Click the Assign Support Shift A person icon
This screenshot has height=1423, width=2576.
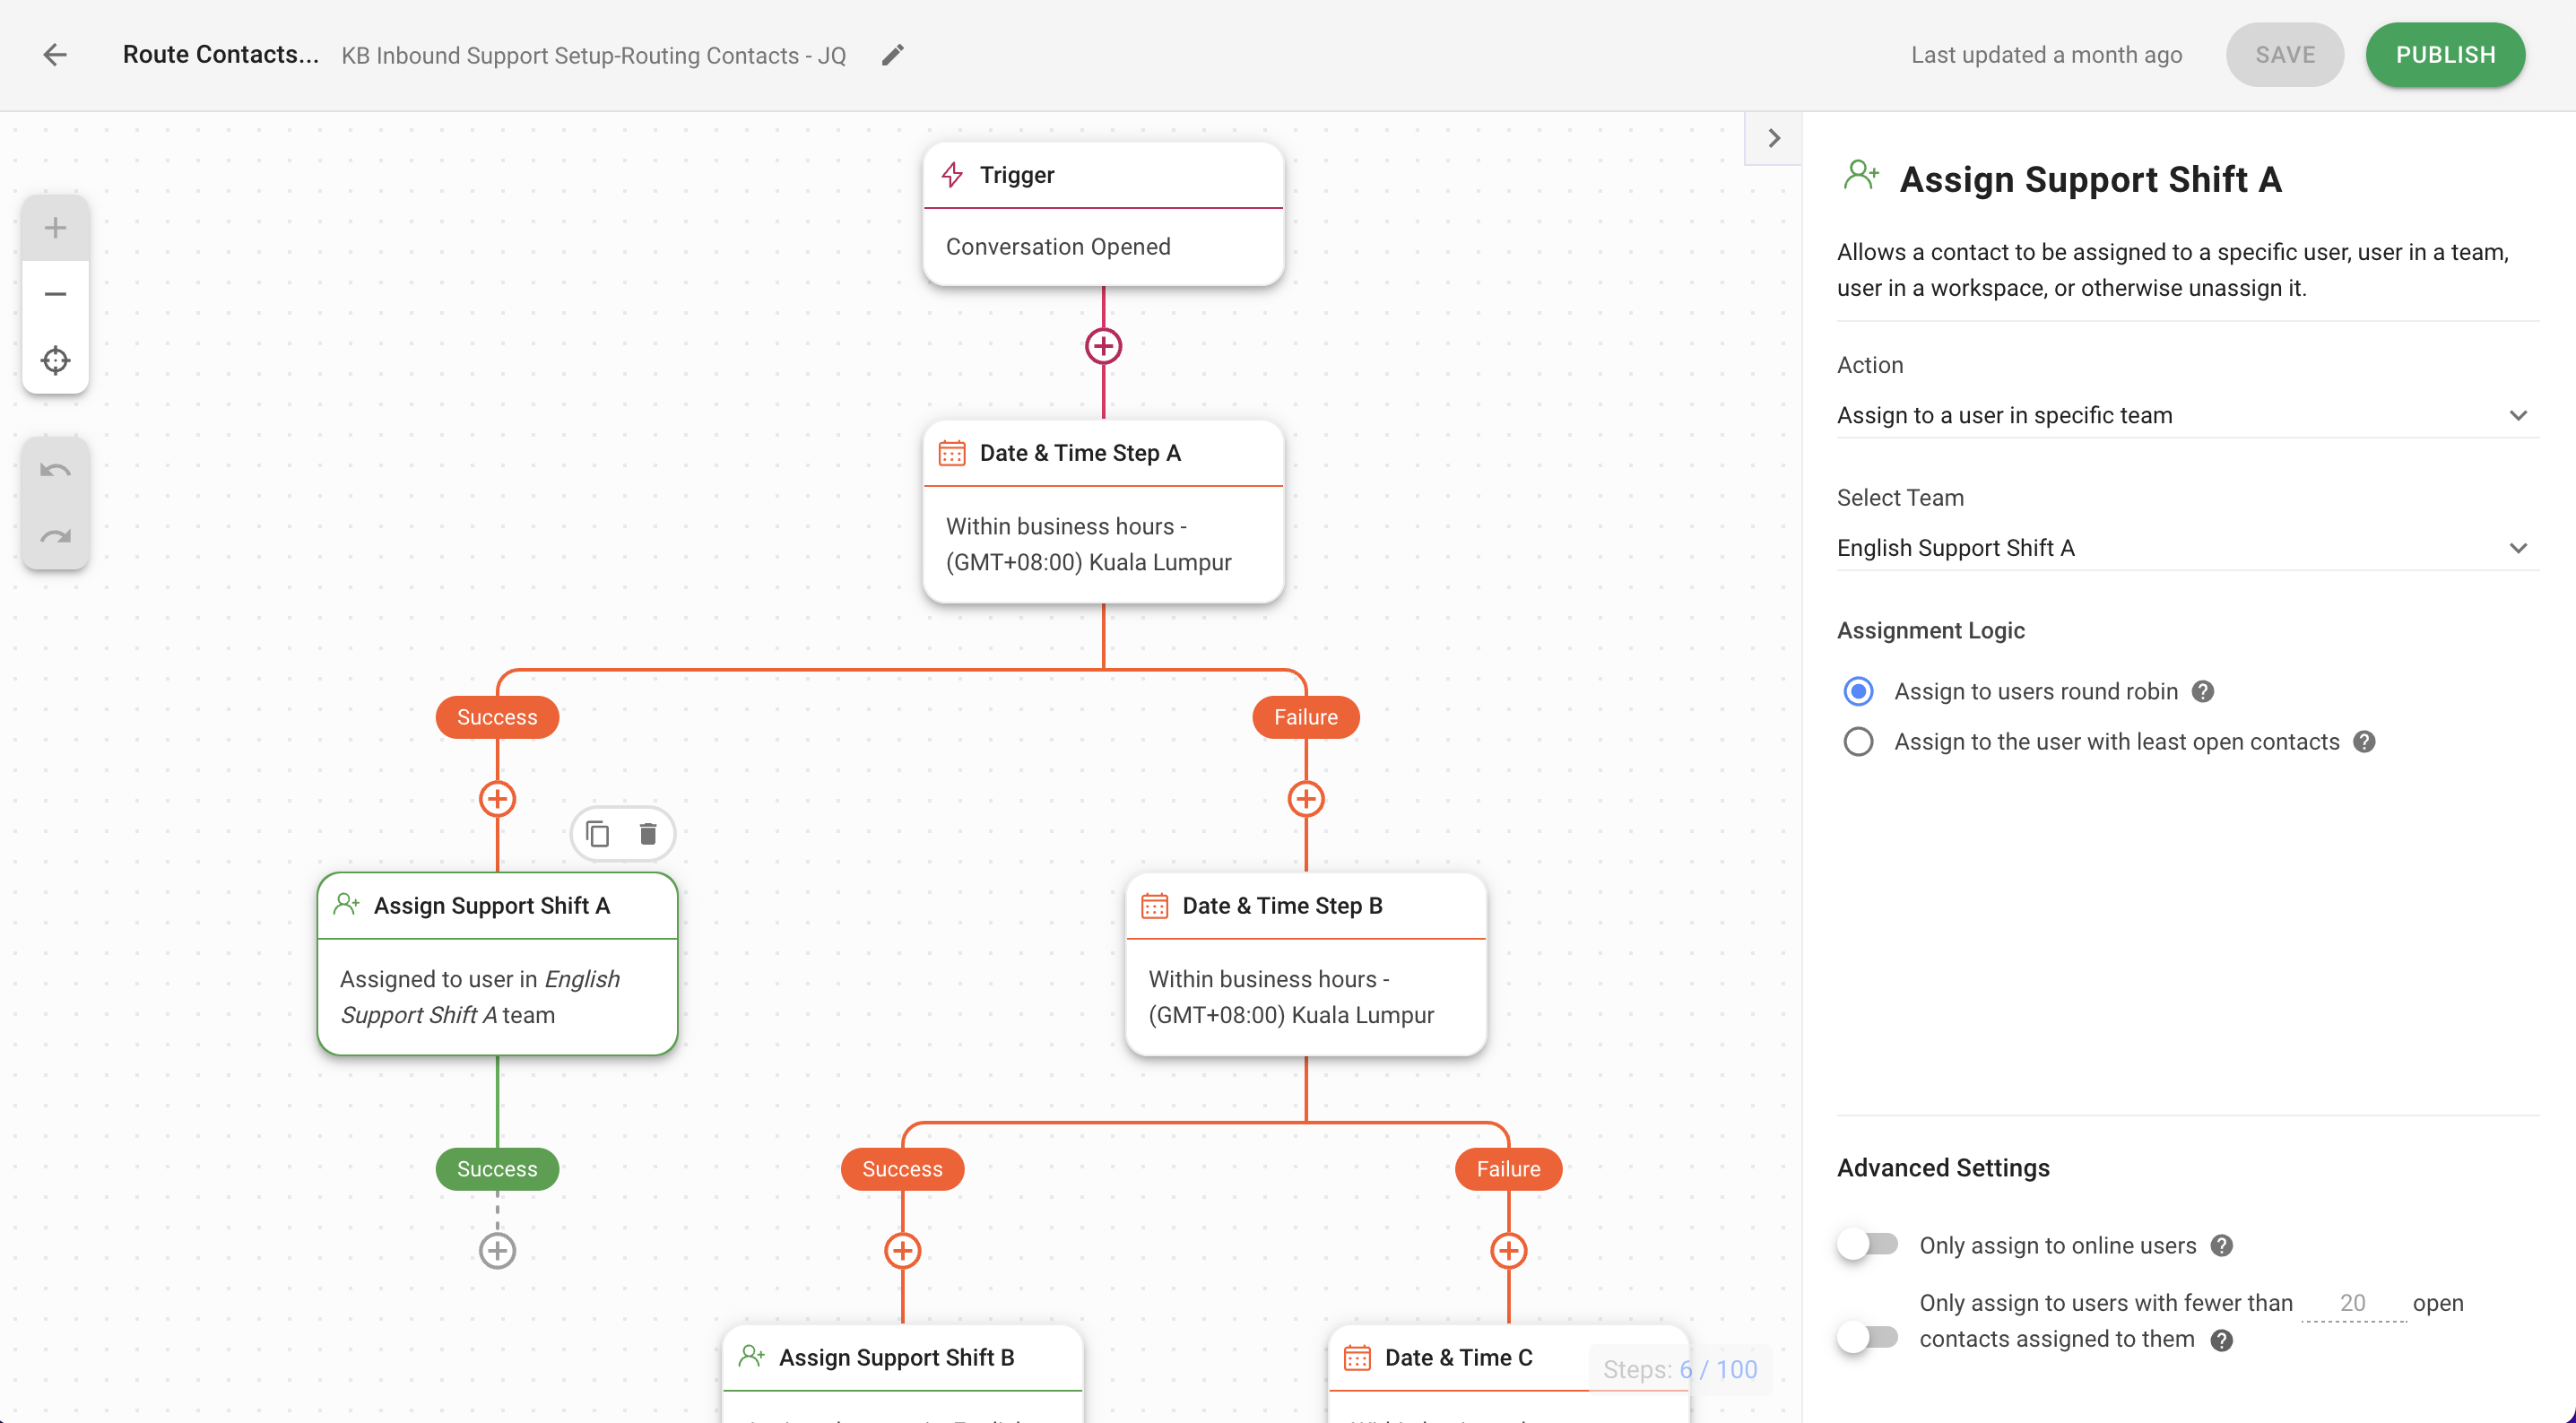[347, 904]
